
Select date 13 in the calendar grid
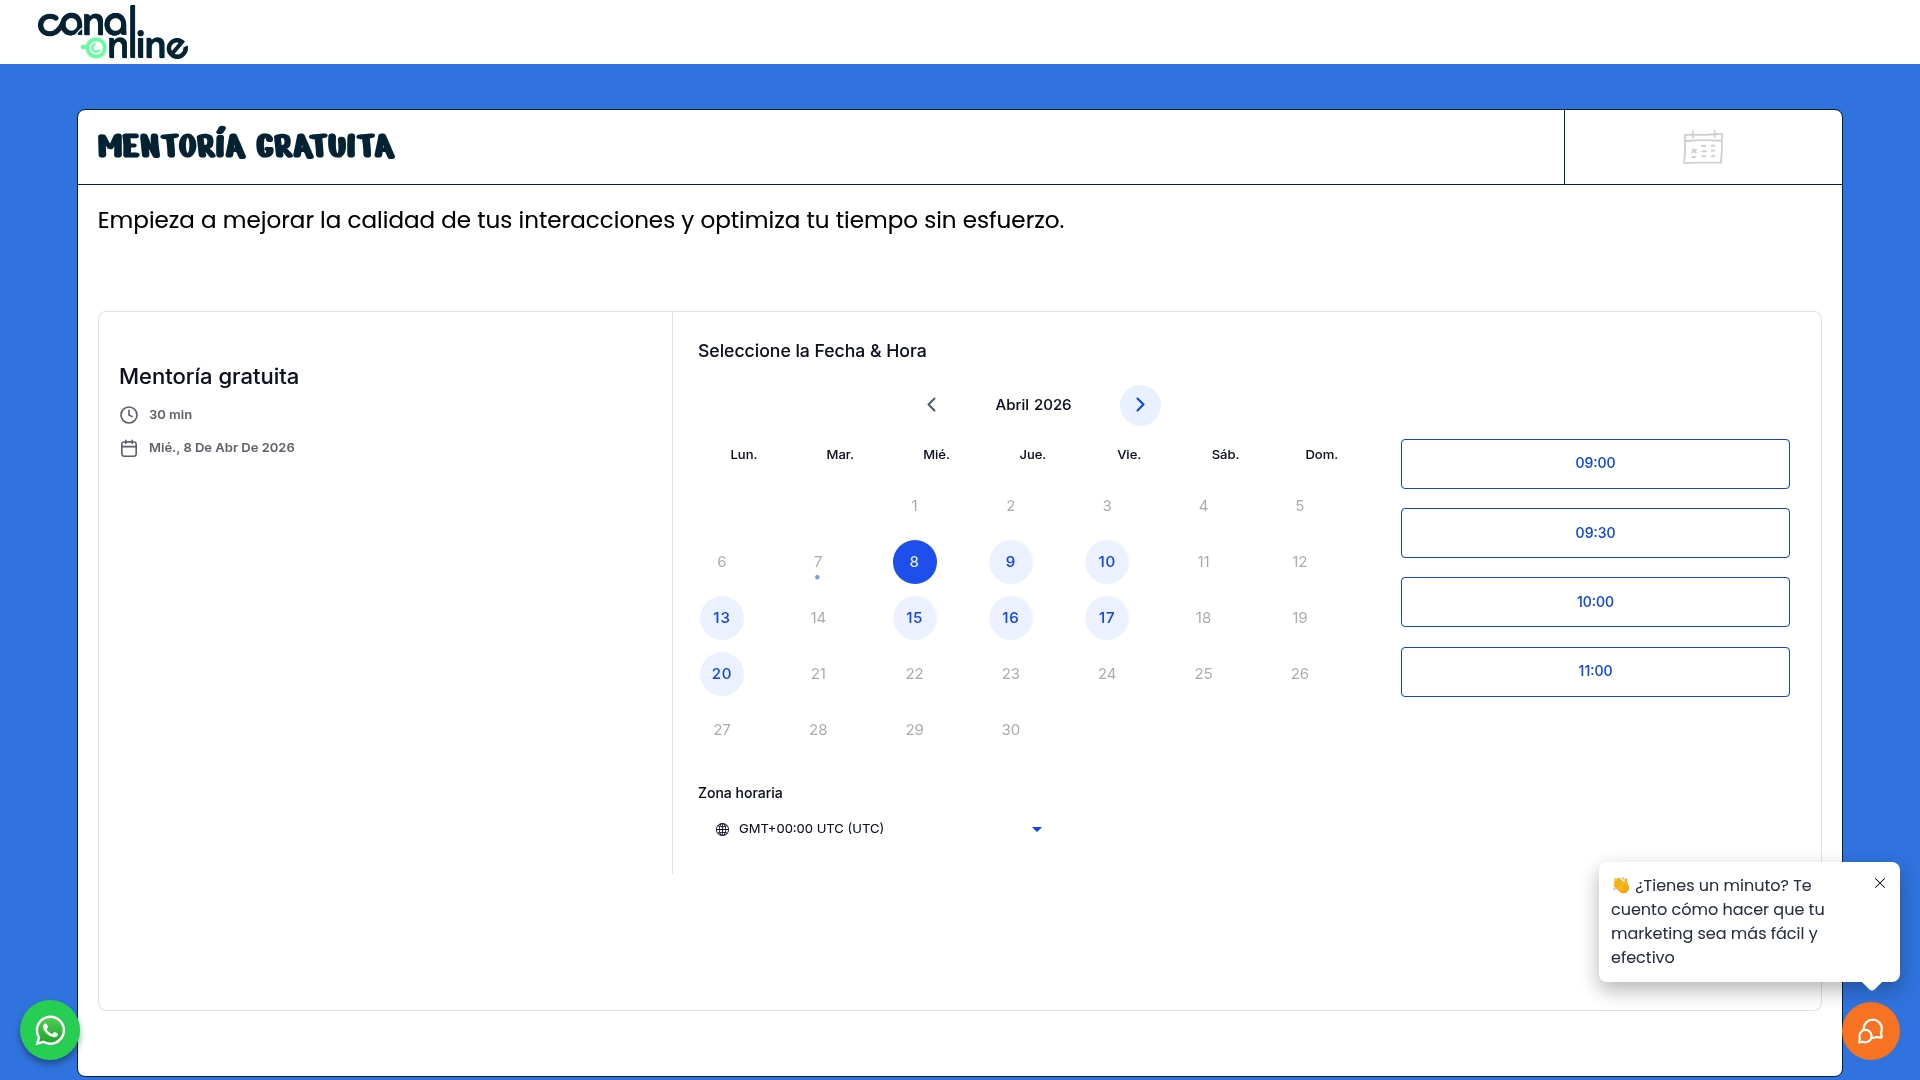click(x=721, y=618)
